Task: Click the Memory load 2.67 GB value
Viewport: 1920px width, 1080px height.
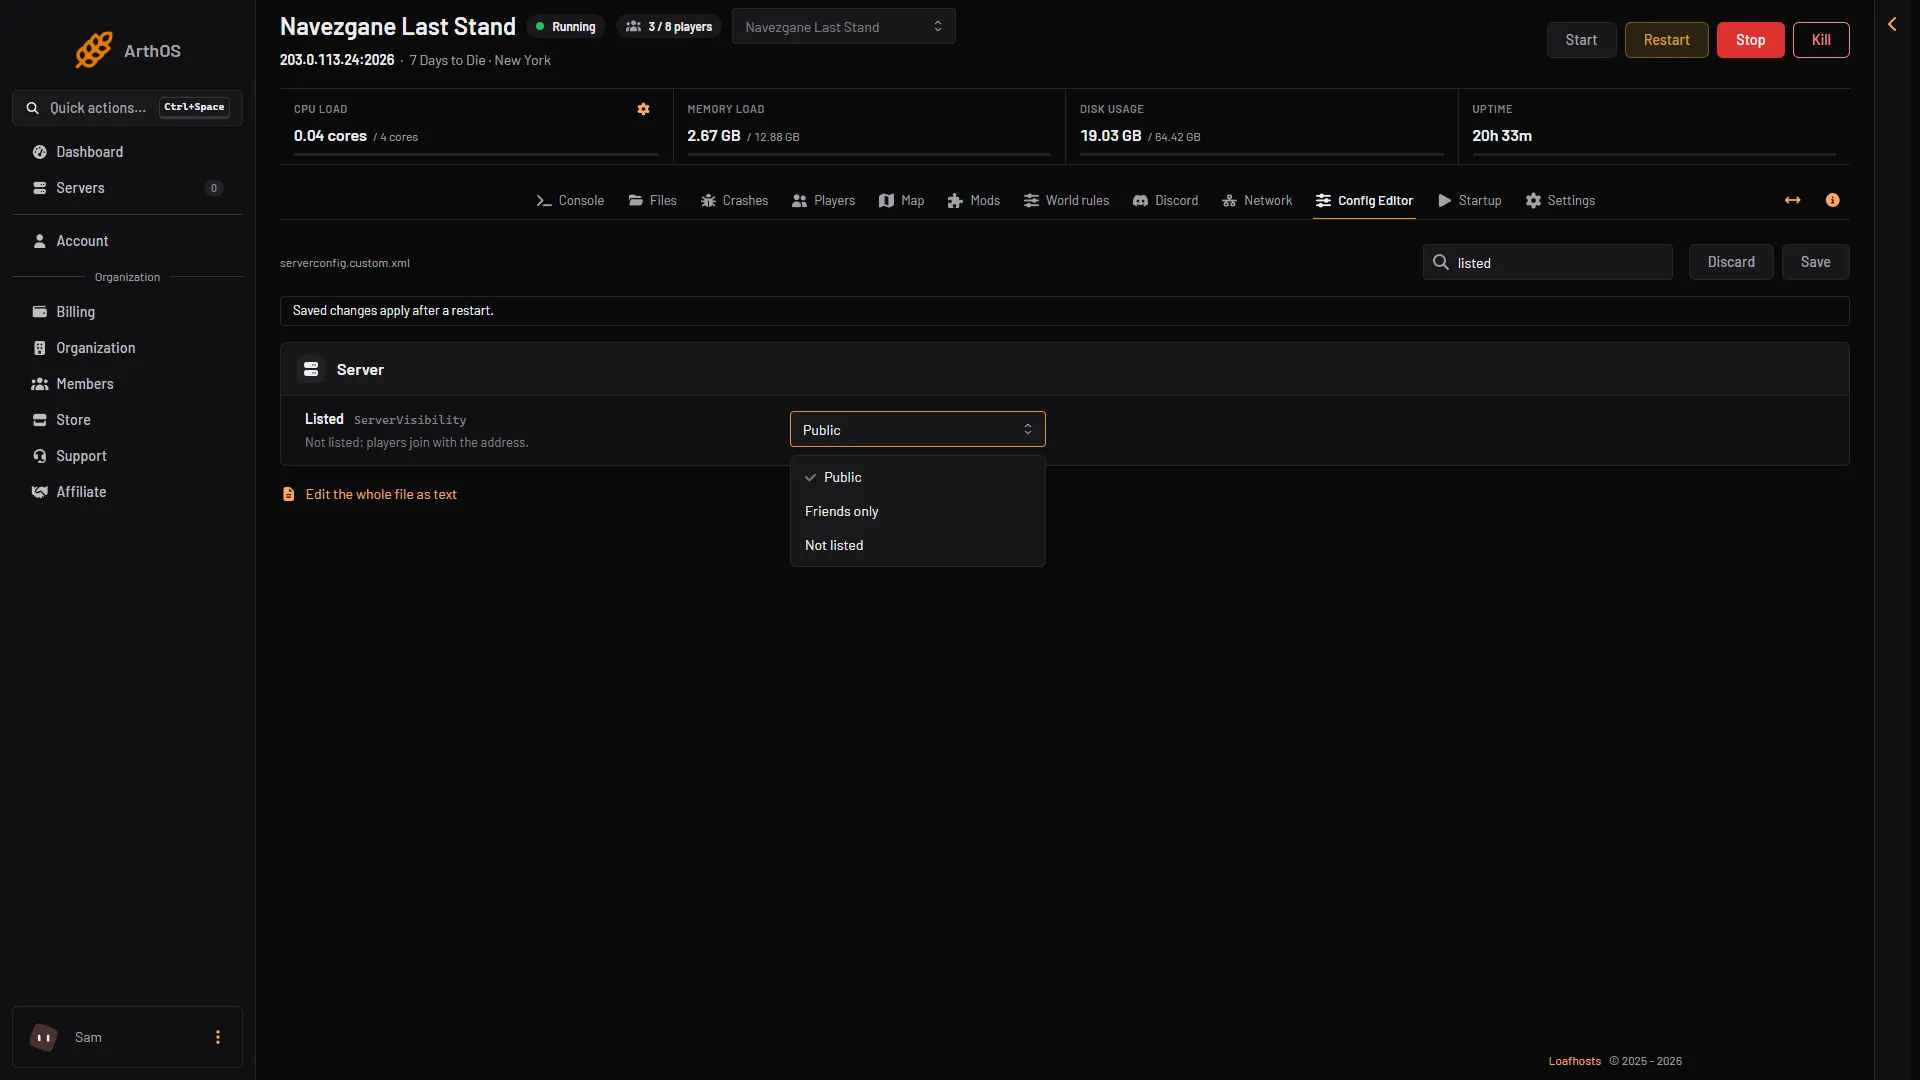Action: coord(714,136)
